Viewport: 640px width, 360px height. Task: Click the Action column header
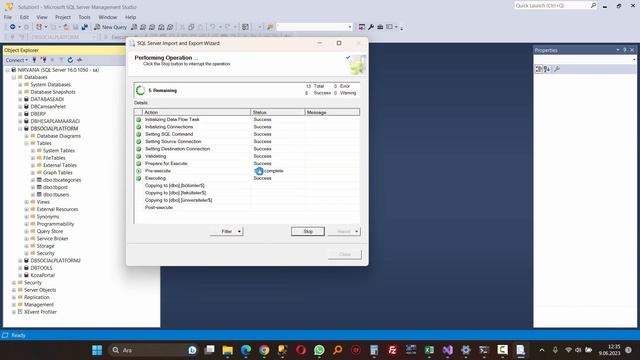[196, 112]
